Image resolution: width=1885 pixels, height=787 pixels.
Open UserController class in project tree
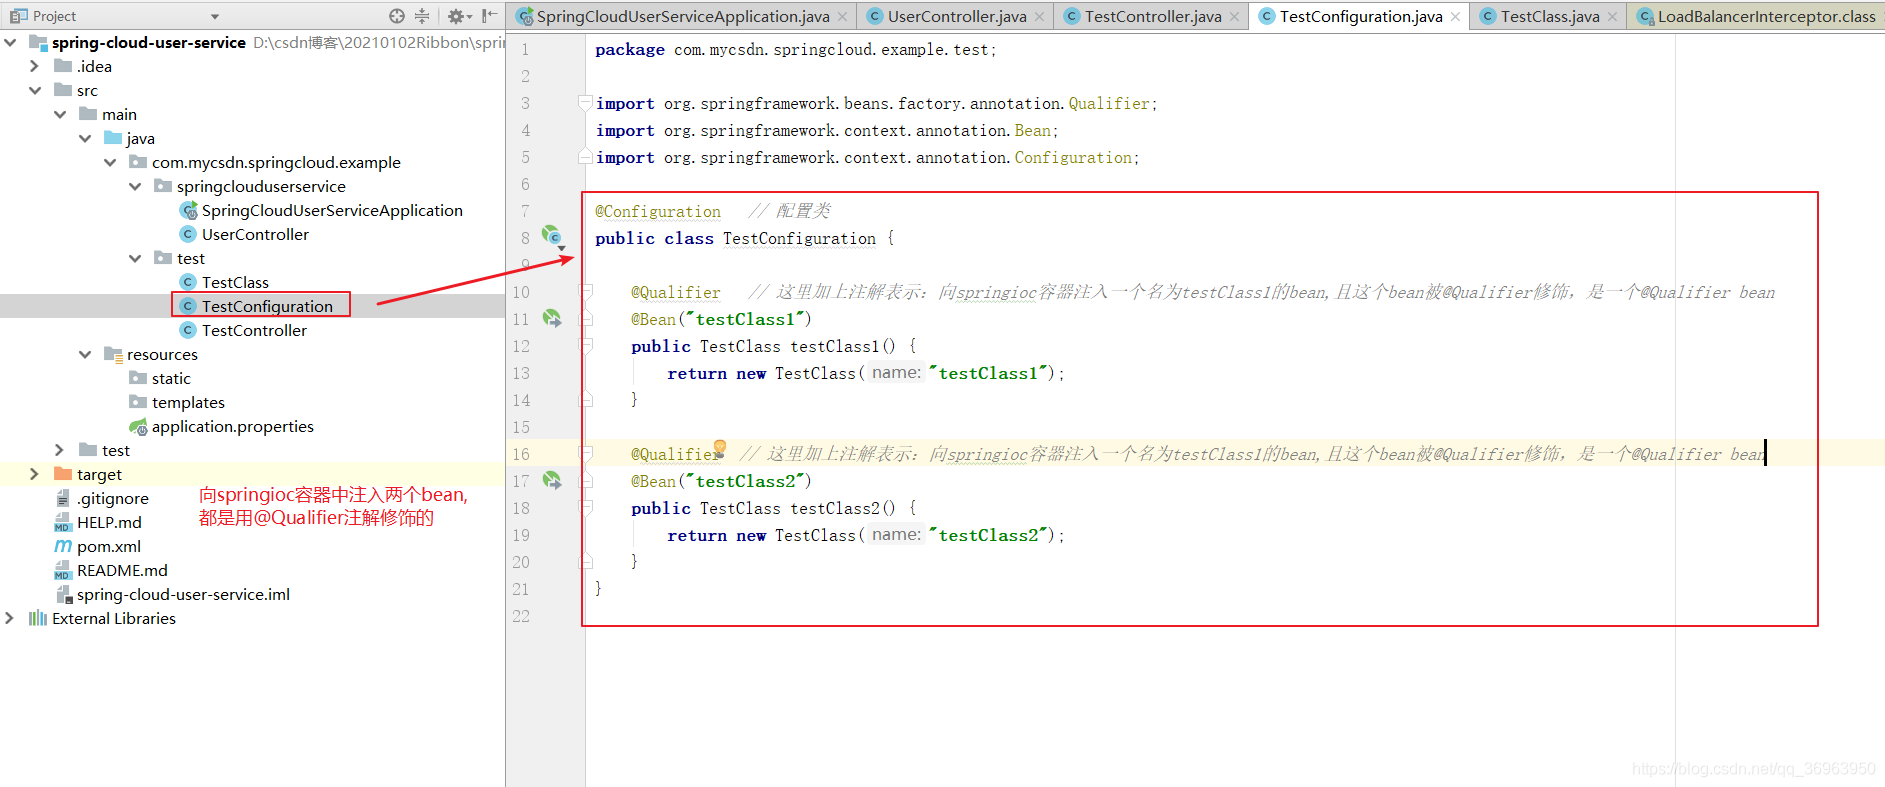(255, 234)
